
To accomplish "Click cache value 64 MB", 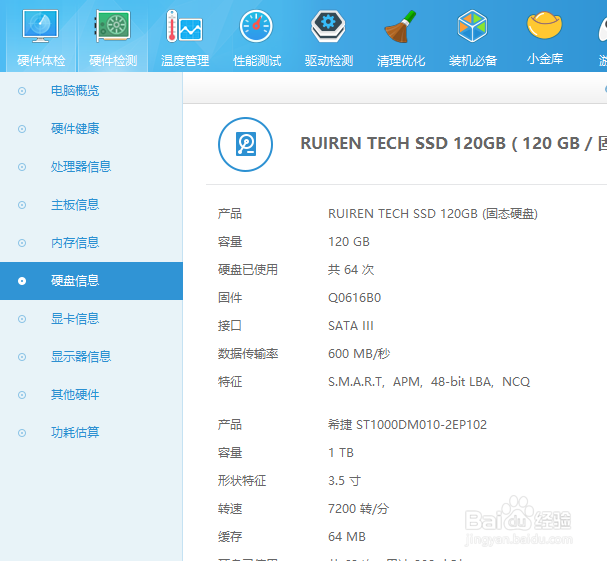I will 347,537.
